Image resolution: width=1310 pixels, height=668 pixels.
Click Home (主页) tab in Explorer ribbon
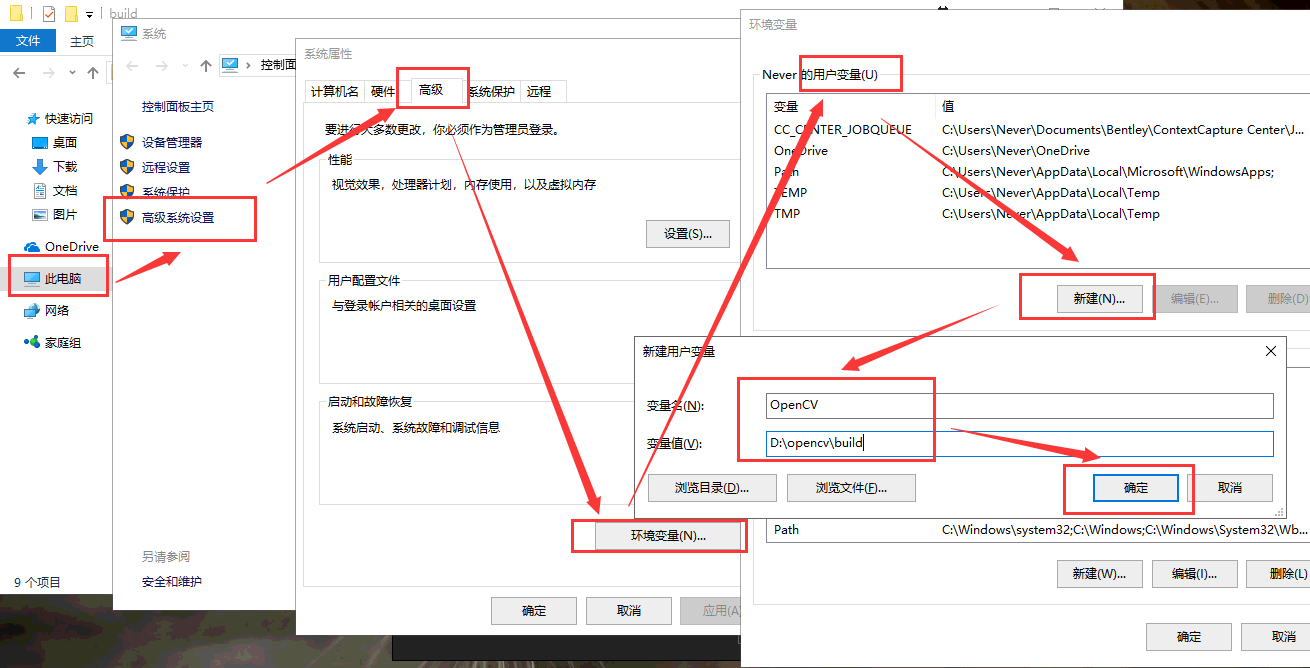click(x=82, y=41)
